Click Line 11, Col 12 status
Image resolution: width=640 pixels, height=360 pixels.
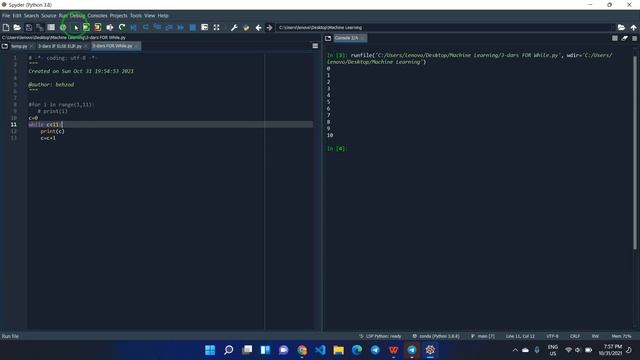click(520, 336)
